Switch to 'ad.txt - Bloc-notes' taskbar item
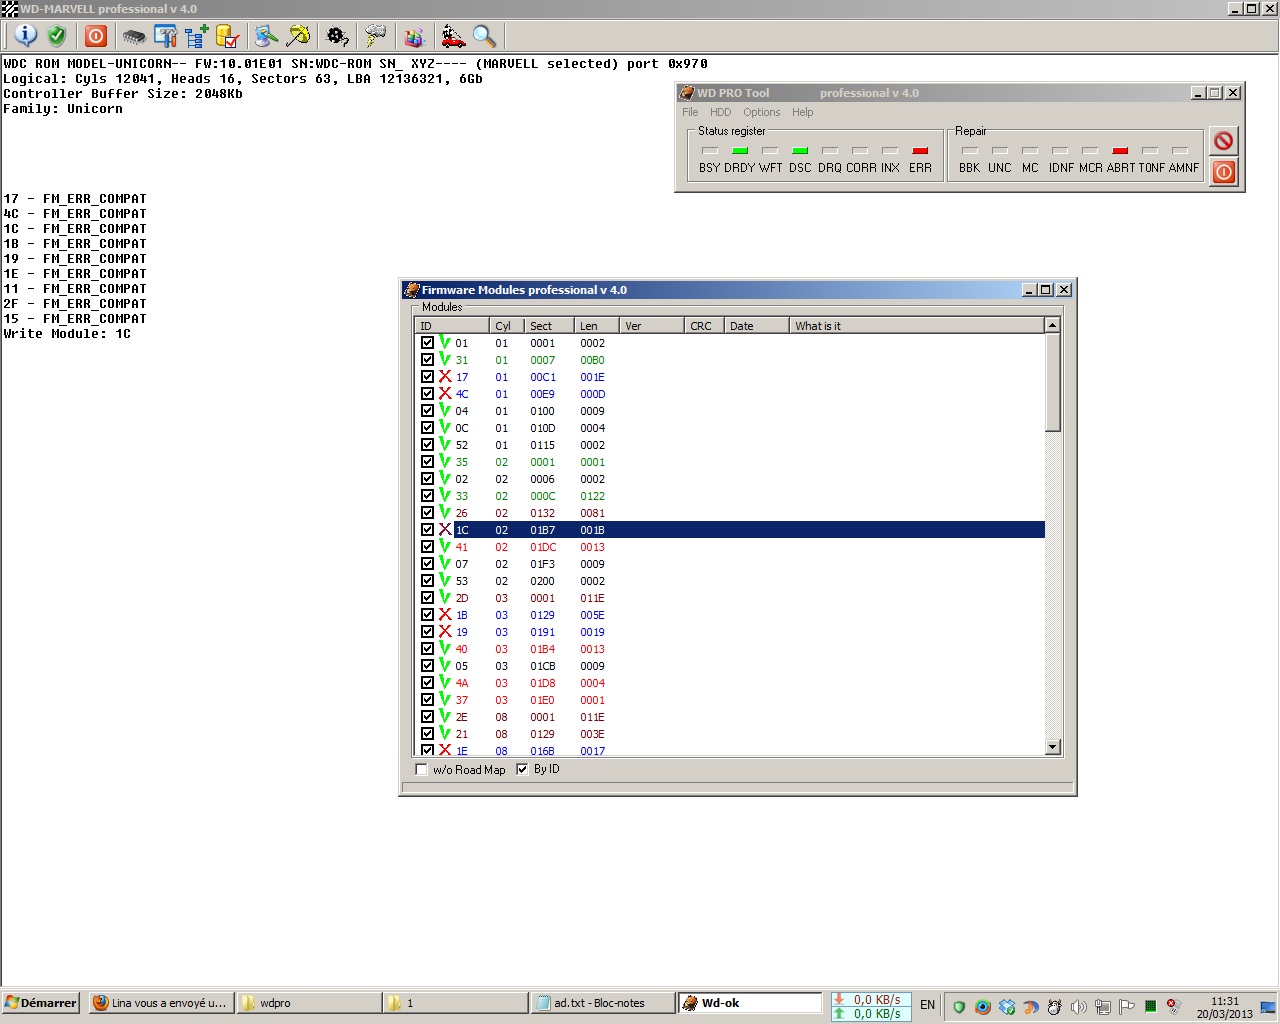This screenshot has width=1280, height=1024. (602, 1003)
